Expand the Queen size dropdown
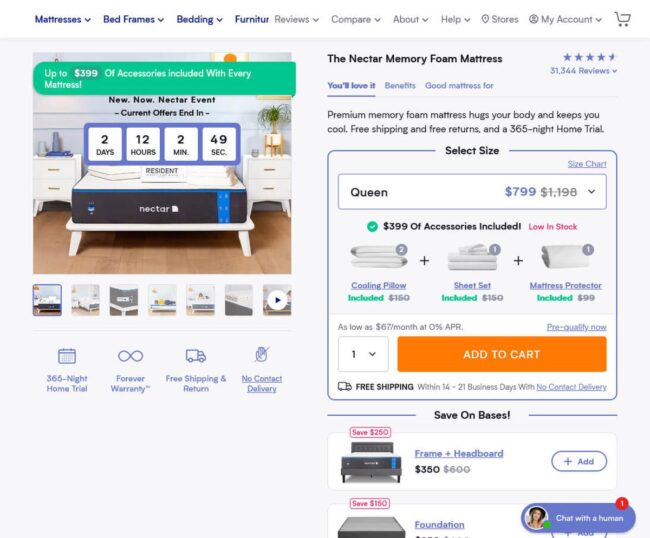The image size is (650, 538). (x=472, y=192)
